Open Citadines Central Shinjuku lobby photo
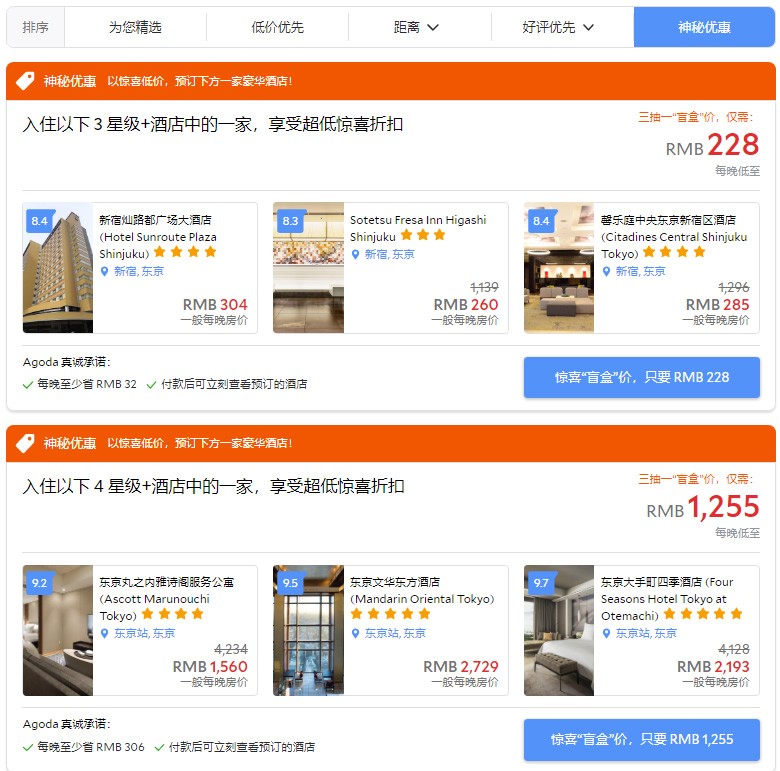Viewport: 780px width, 771px height. click(559, 268)
